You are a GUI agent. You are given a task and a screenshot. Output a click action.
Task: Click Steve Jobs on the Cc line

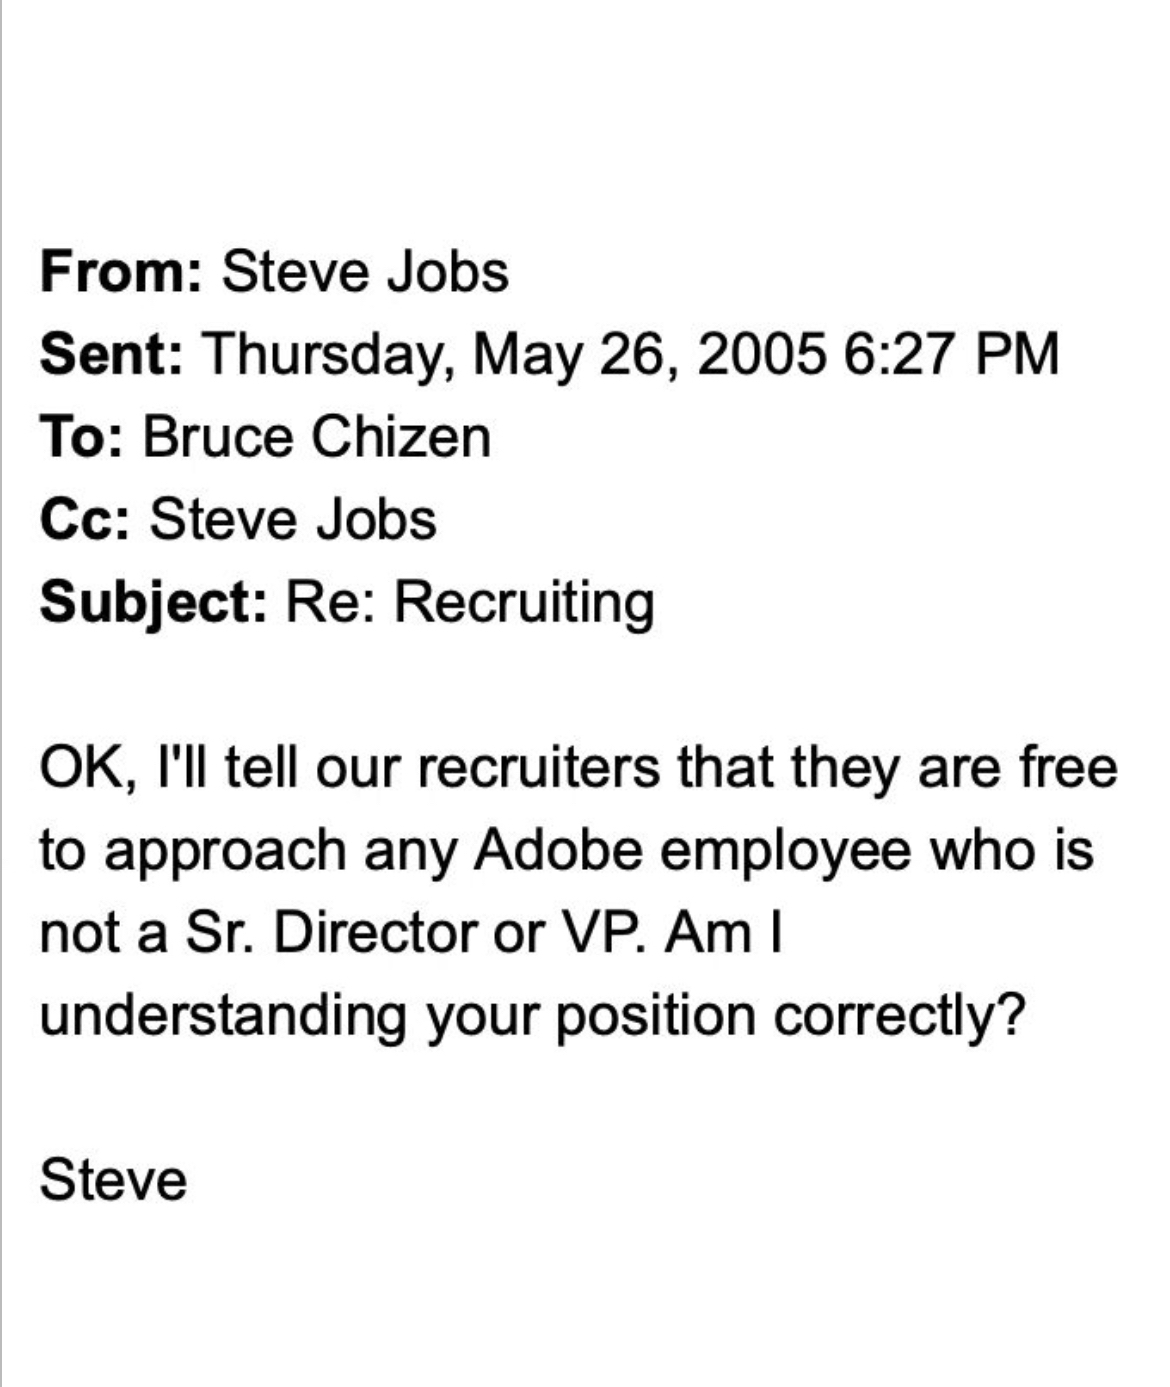293,520
